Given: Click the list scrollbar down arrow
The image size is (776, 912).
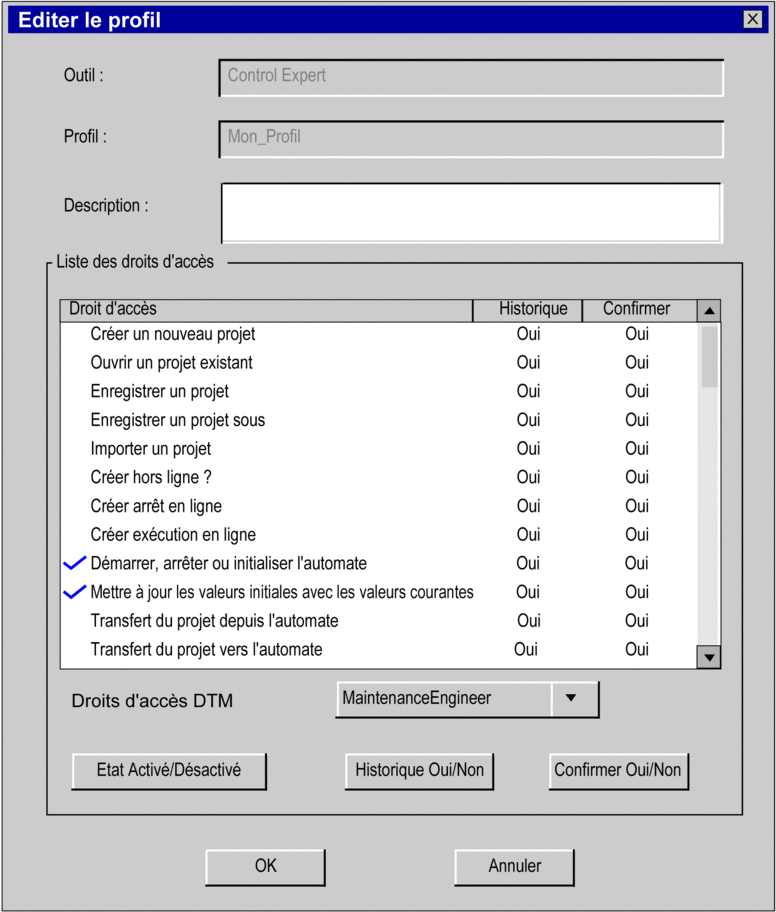Looking at the screenshot, I should pyautogui.click(x=709, y=657).
